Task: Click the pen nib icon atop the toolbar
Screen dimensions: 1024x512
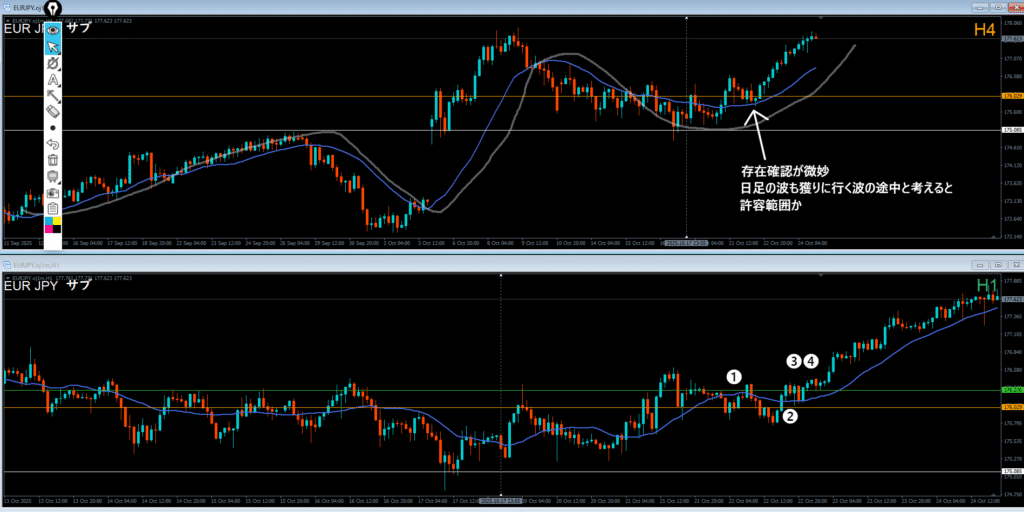Action: tap(53, 10)
